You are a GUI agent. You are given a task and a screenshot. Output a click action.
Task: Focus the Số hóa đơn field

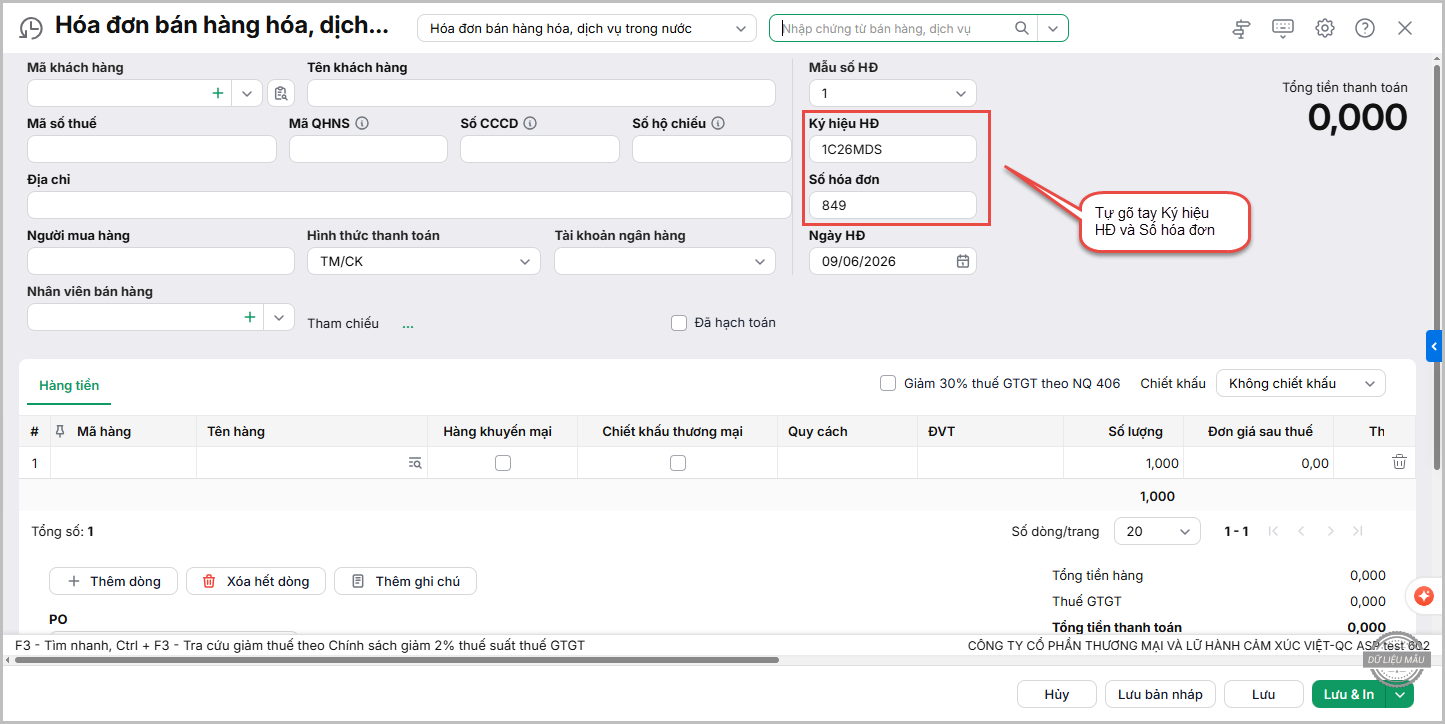click(x=893, y=205)
